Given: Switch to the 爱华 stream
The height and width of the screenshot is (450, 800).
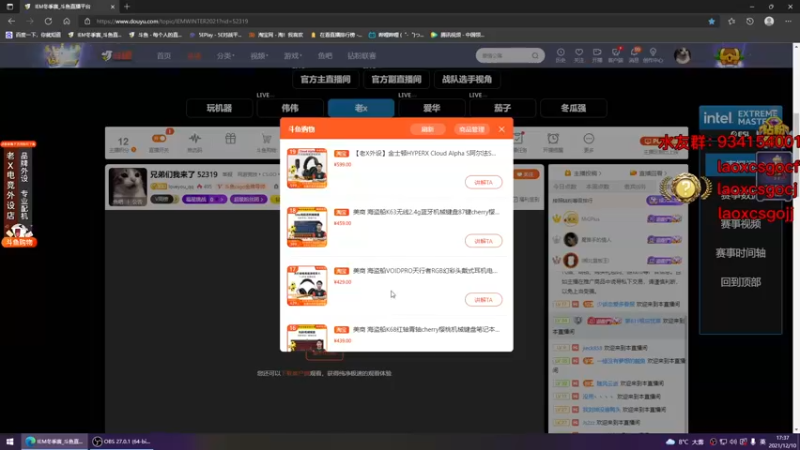Looking at the screenshot, I should coord(432,108).
